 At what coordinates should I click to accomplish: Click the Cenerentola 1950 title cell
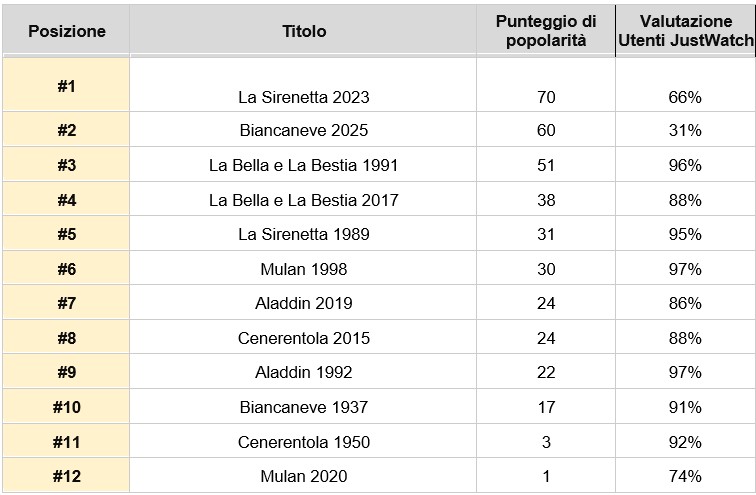303,441
